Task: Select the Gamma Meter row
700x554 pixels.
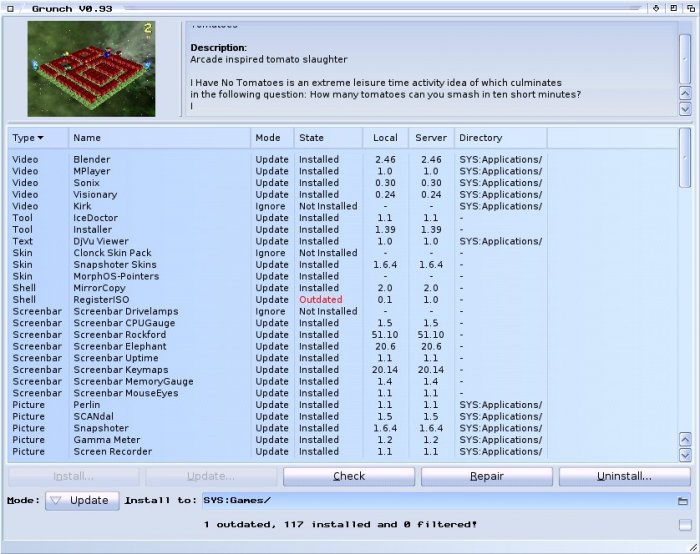Action: [x=343, y=440]
